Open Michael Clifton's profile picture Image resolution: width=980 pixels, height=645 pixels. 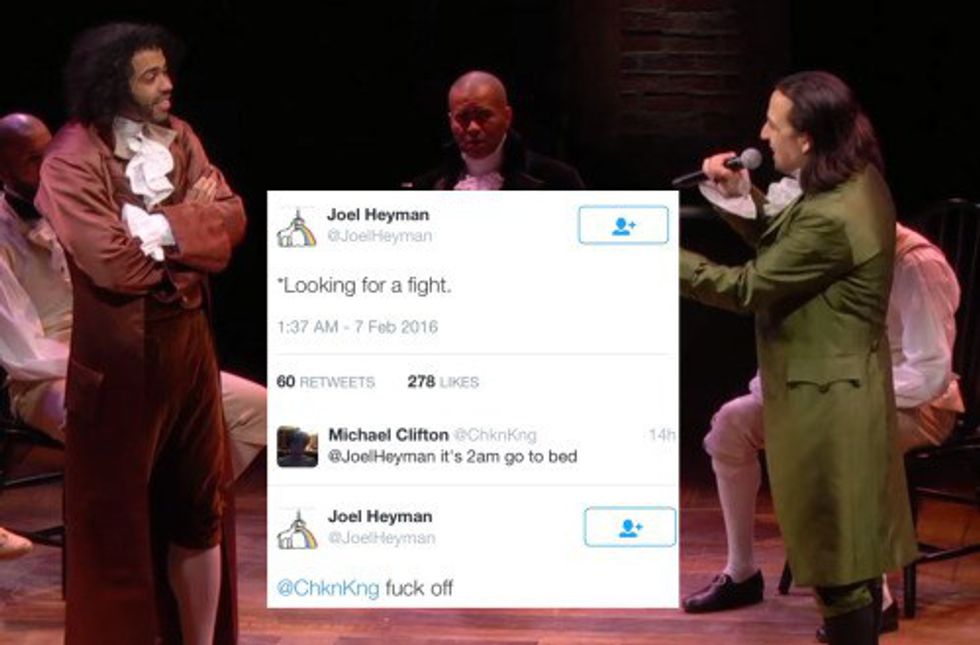tap(297, 446)
